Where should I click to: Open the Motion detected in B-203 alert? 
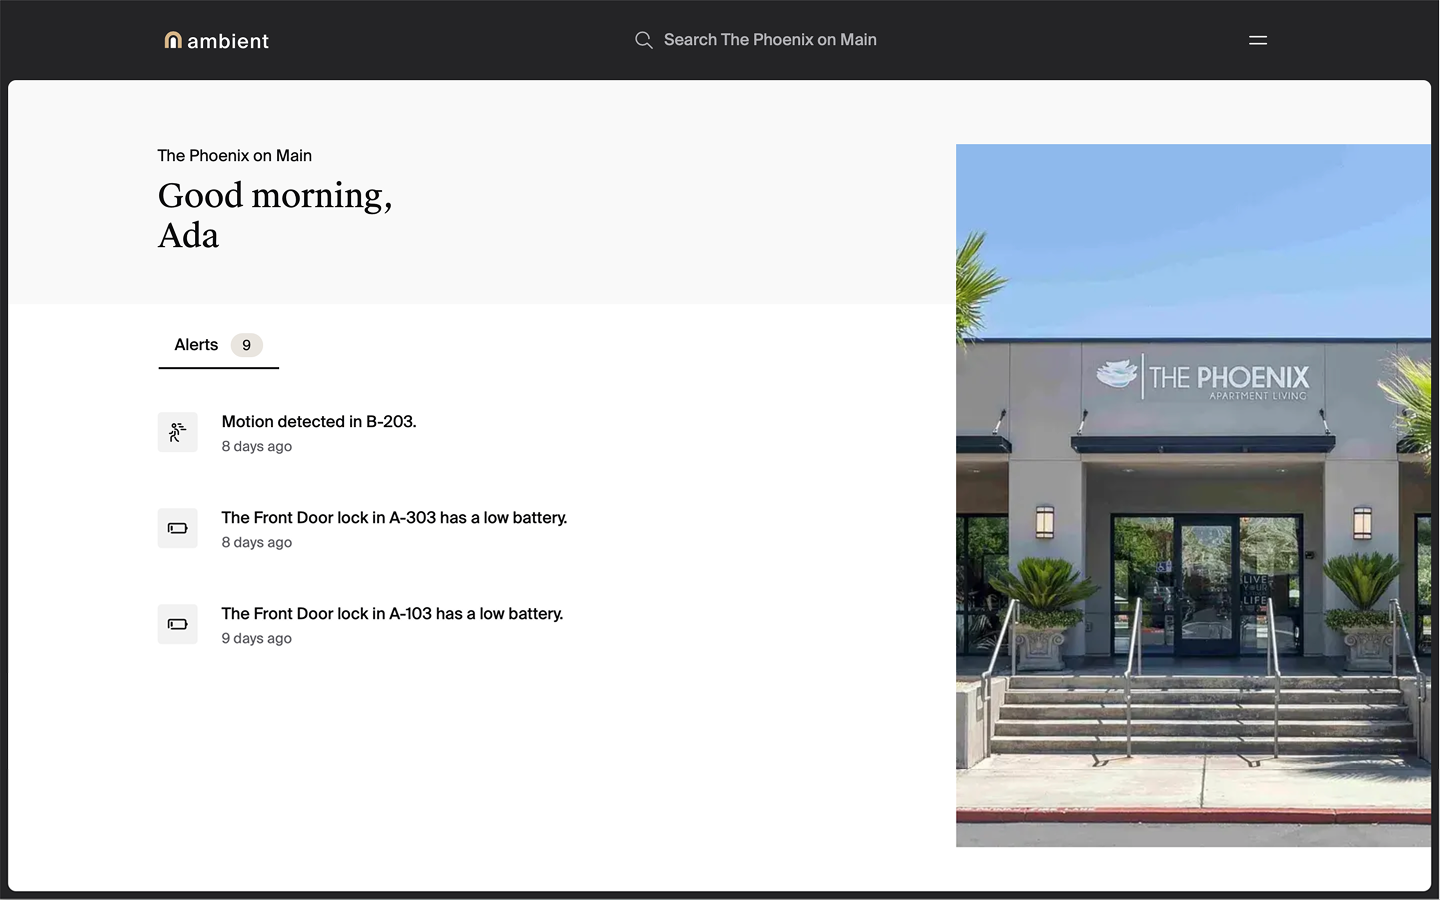pyautogui.click(x=318, y=422)
